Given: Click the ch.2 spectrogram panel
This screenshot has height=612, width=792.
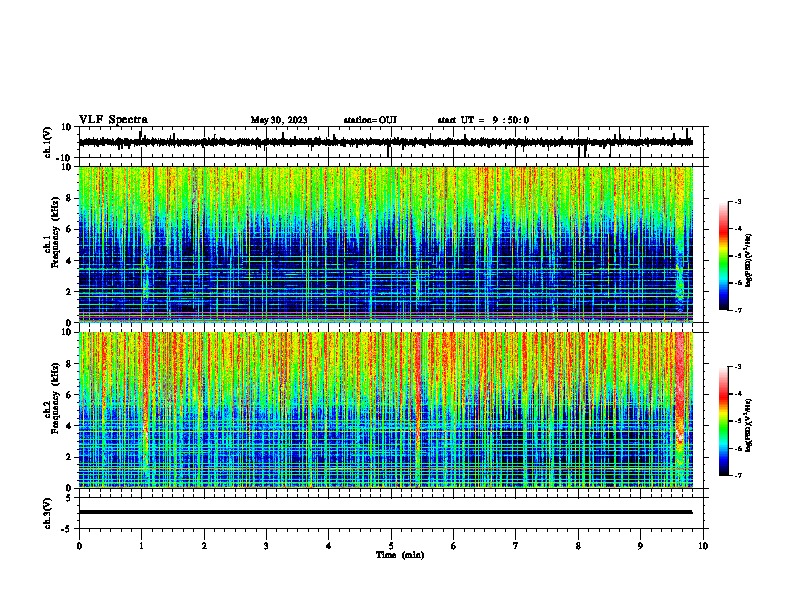Looking at the screenshot, I should 385,410.
